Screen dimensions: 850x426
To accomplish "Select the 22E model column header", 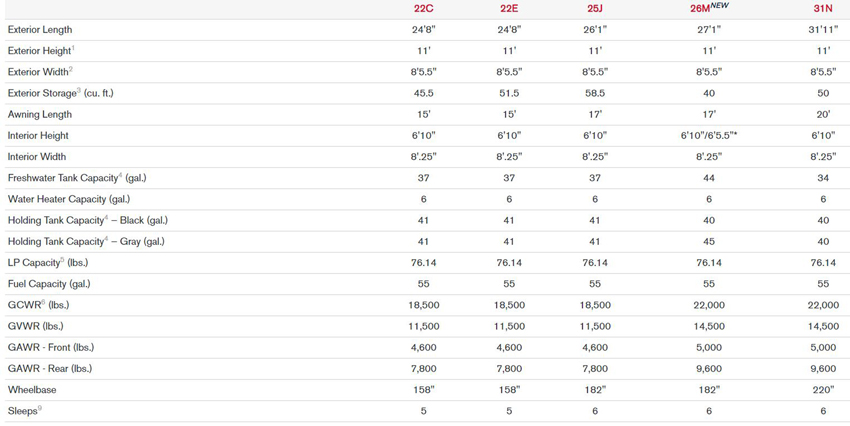I will click(x=509, y=9).
